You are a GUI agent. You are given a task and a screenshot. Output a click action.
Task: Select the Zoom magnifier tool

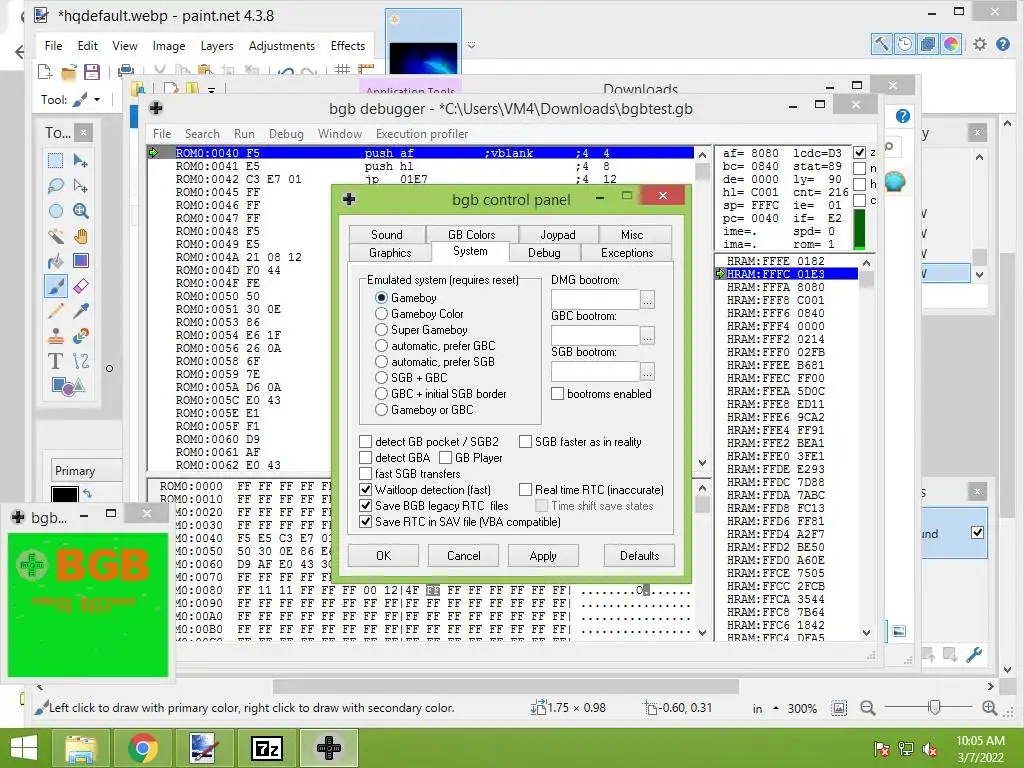tap(80, 211)
